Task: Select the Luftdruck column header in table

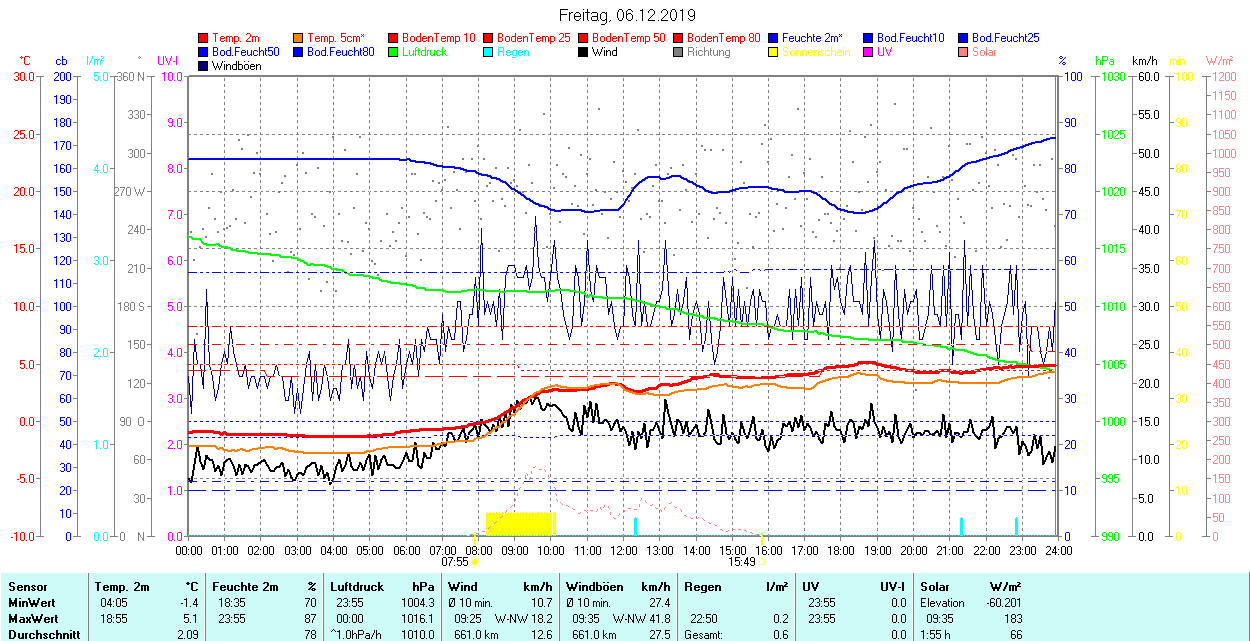Action: tap(357, 587)
